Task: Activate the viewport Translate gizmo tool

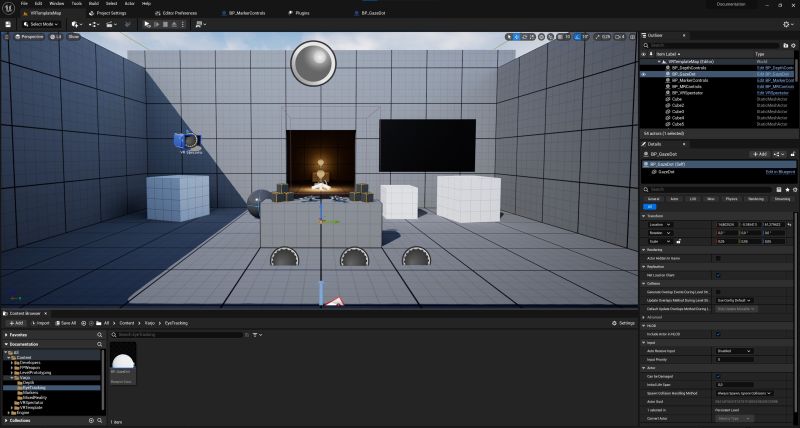Action: (516, 37)
